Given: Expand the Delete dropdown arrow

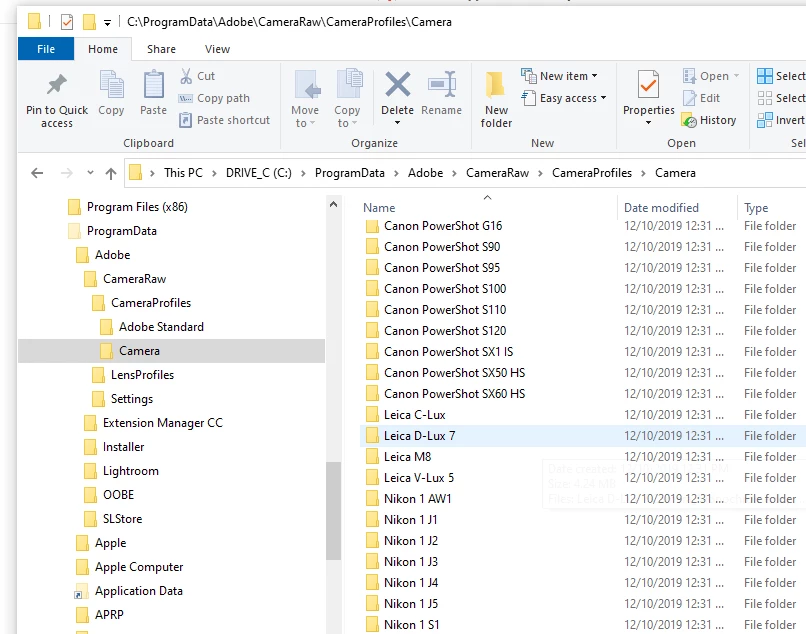Looking at the screenshot, I should click(397, 123).
